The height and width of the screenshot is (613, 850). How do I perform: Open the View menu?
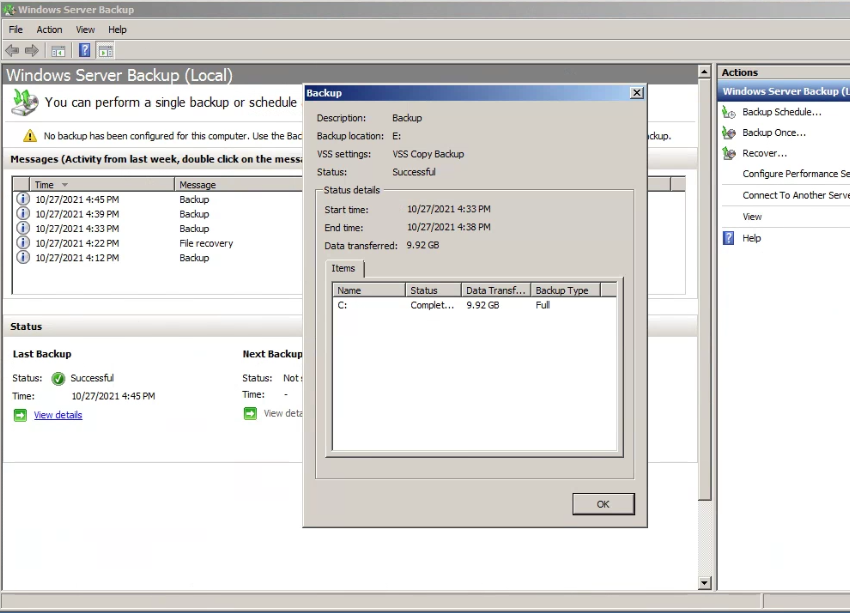tap(85, 30)
